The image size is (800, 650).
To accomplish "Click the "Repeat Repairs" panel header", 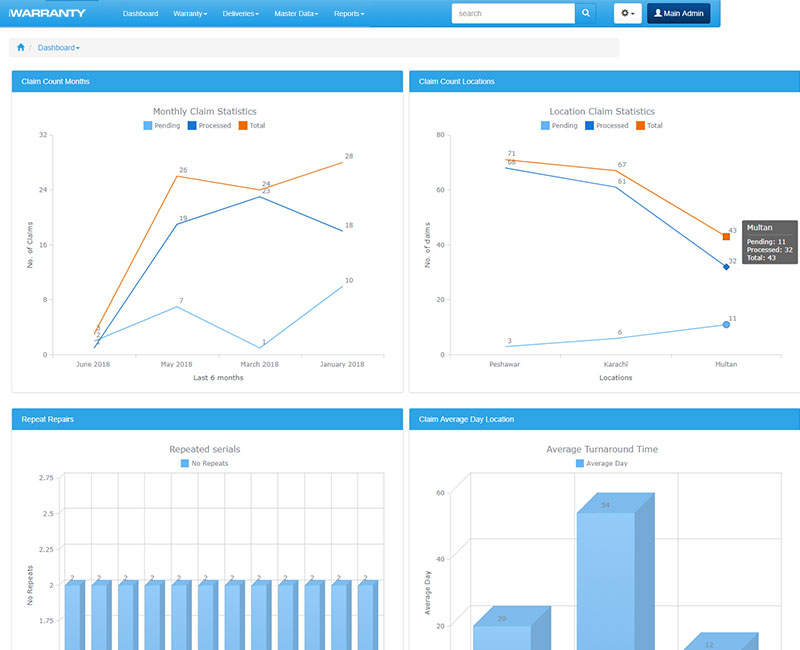I will pyautogui.click(x=207, y=419).
